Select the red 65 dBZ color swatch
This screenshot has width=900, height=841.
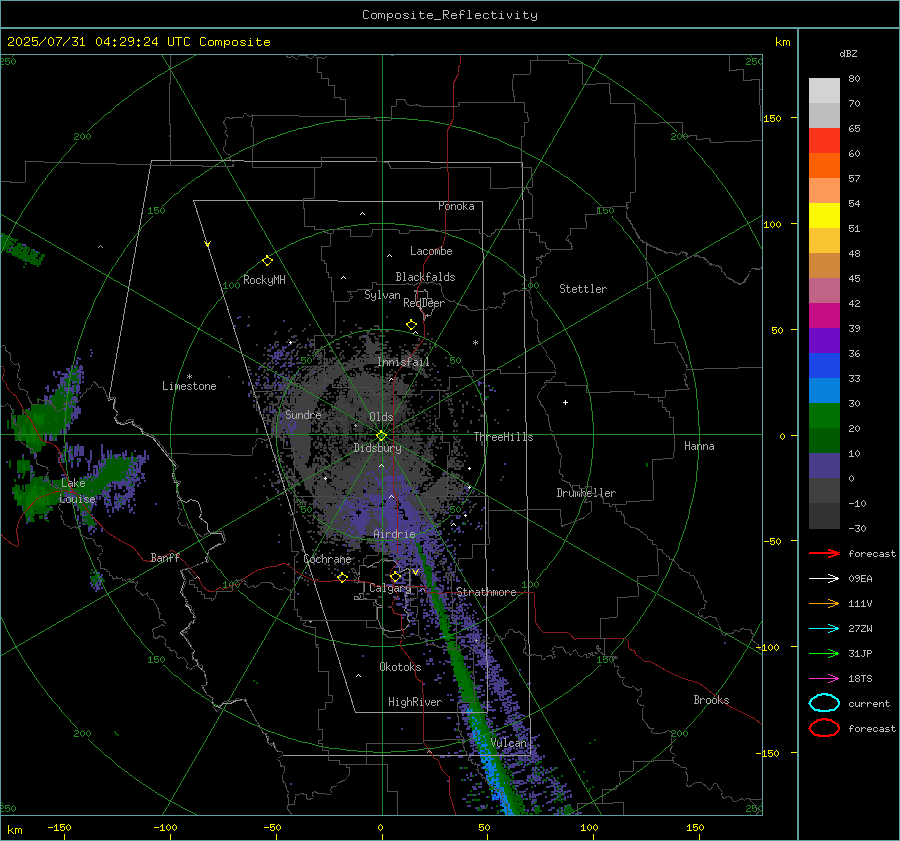tap(824, 140)
